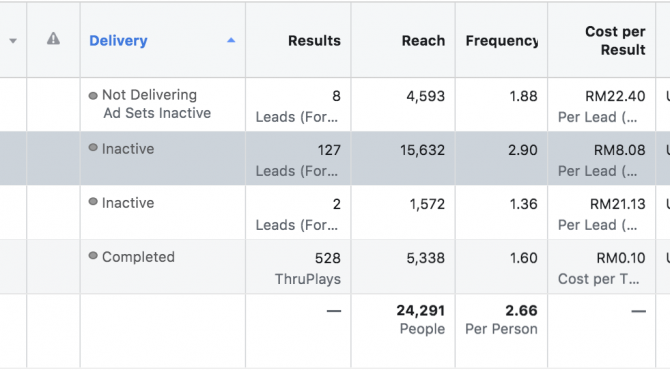This screenshot has width=670, height=370.
Task: Click the Delivery sort arrow icon
Action: pos(231,40)
